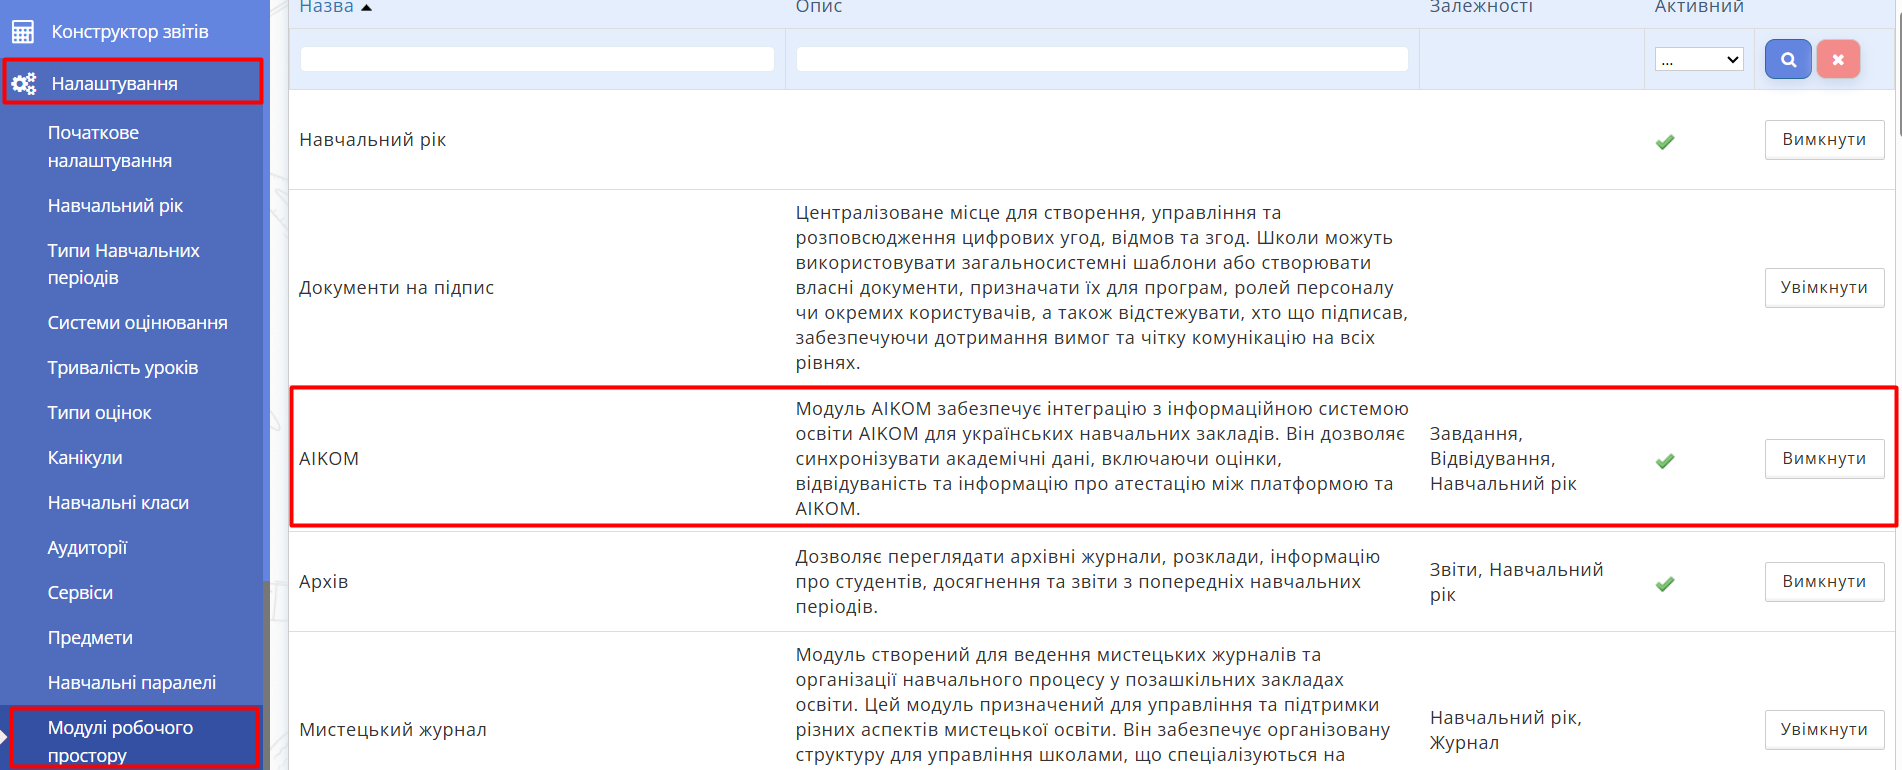
Task: Open Системи оцінювання settings
Action: pyautogui.click(x=137, y=323)
